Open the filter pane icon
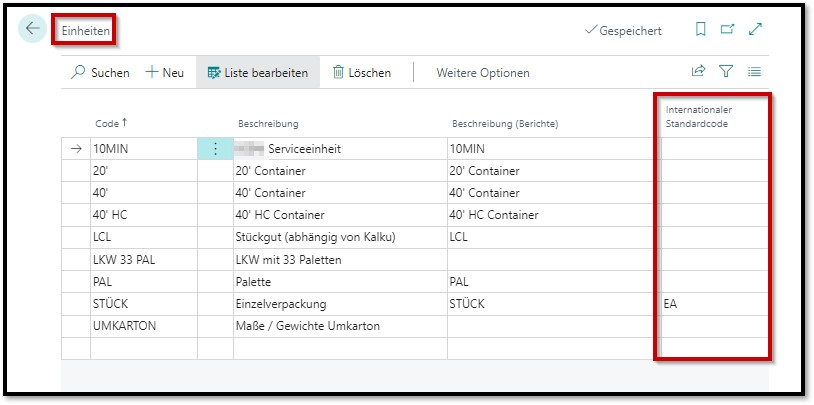 point(726,72)
